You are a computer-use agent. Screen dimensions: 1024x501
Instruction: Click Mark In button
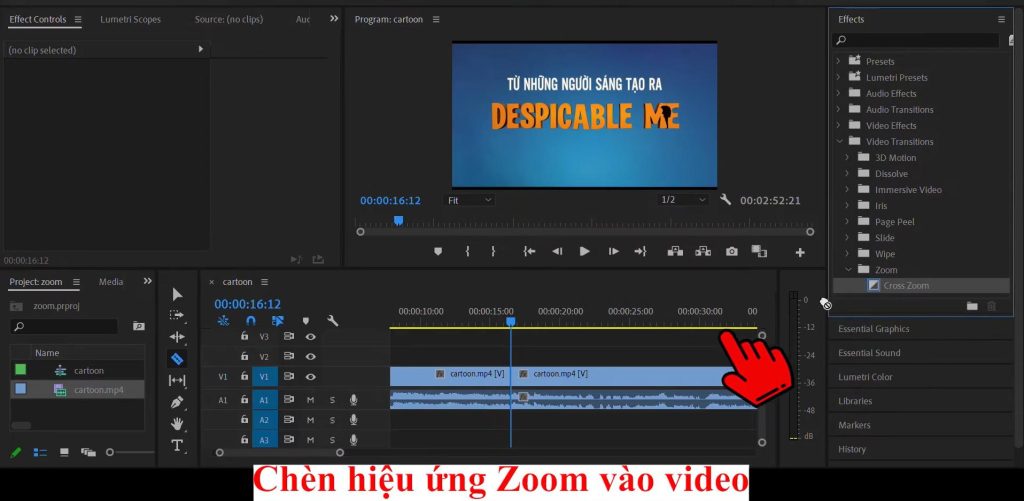pos(468,251)
